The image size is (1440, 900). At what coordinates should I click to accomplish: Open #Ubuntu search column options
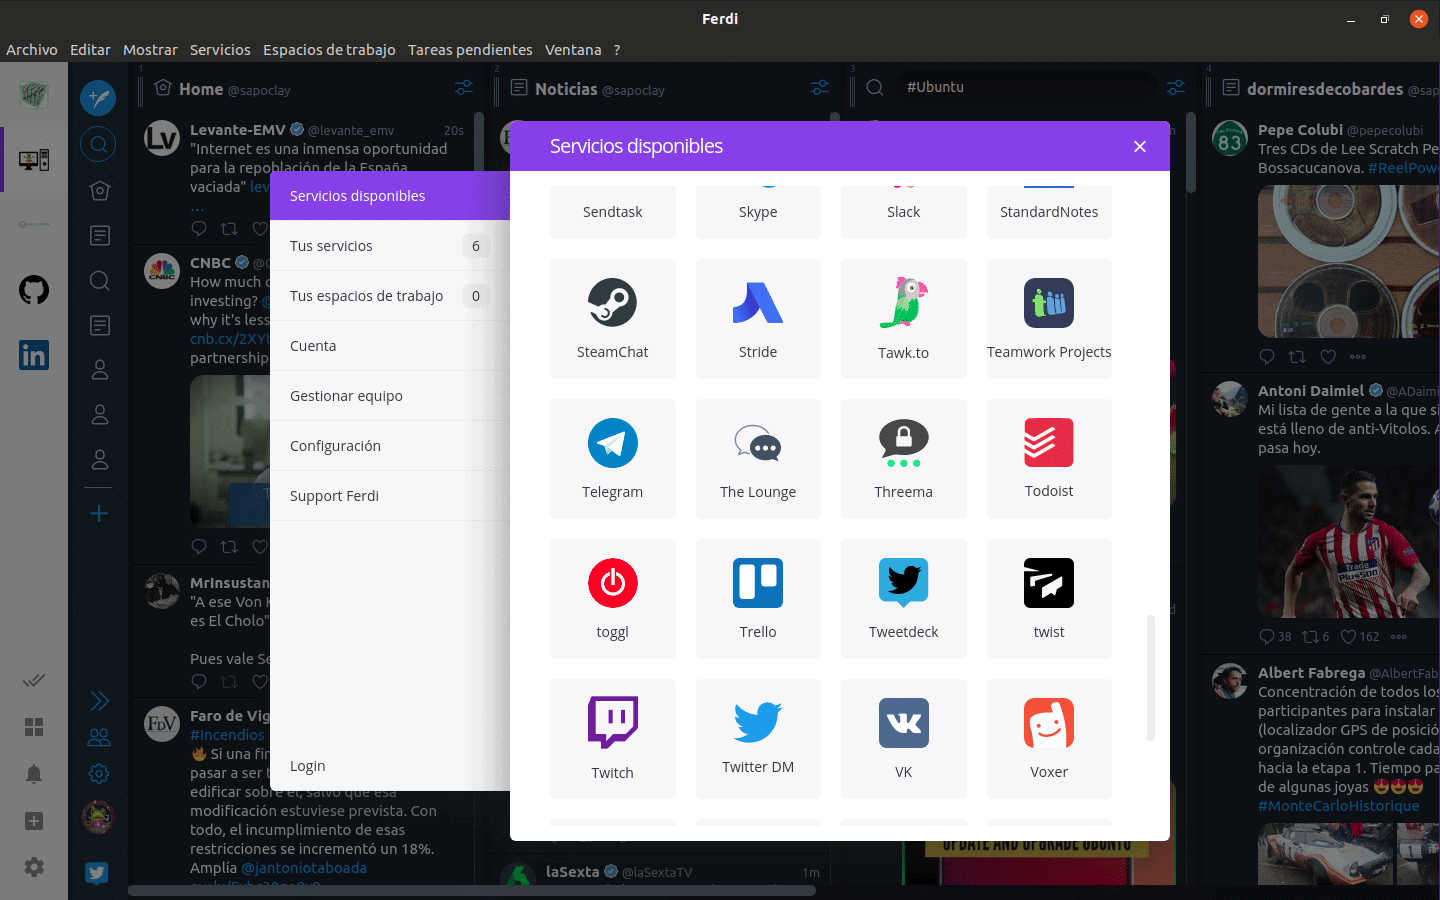pos(1176,88)
